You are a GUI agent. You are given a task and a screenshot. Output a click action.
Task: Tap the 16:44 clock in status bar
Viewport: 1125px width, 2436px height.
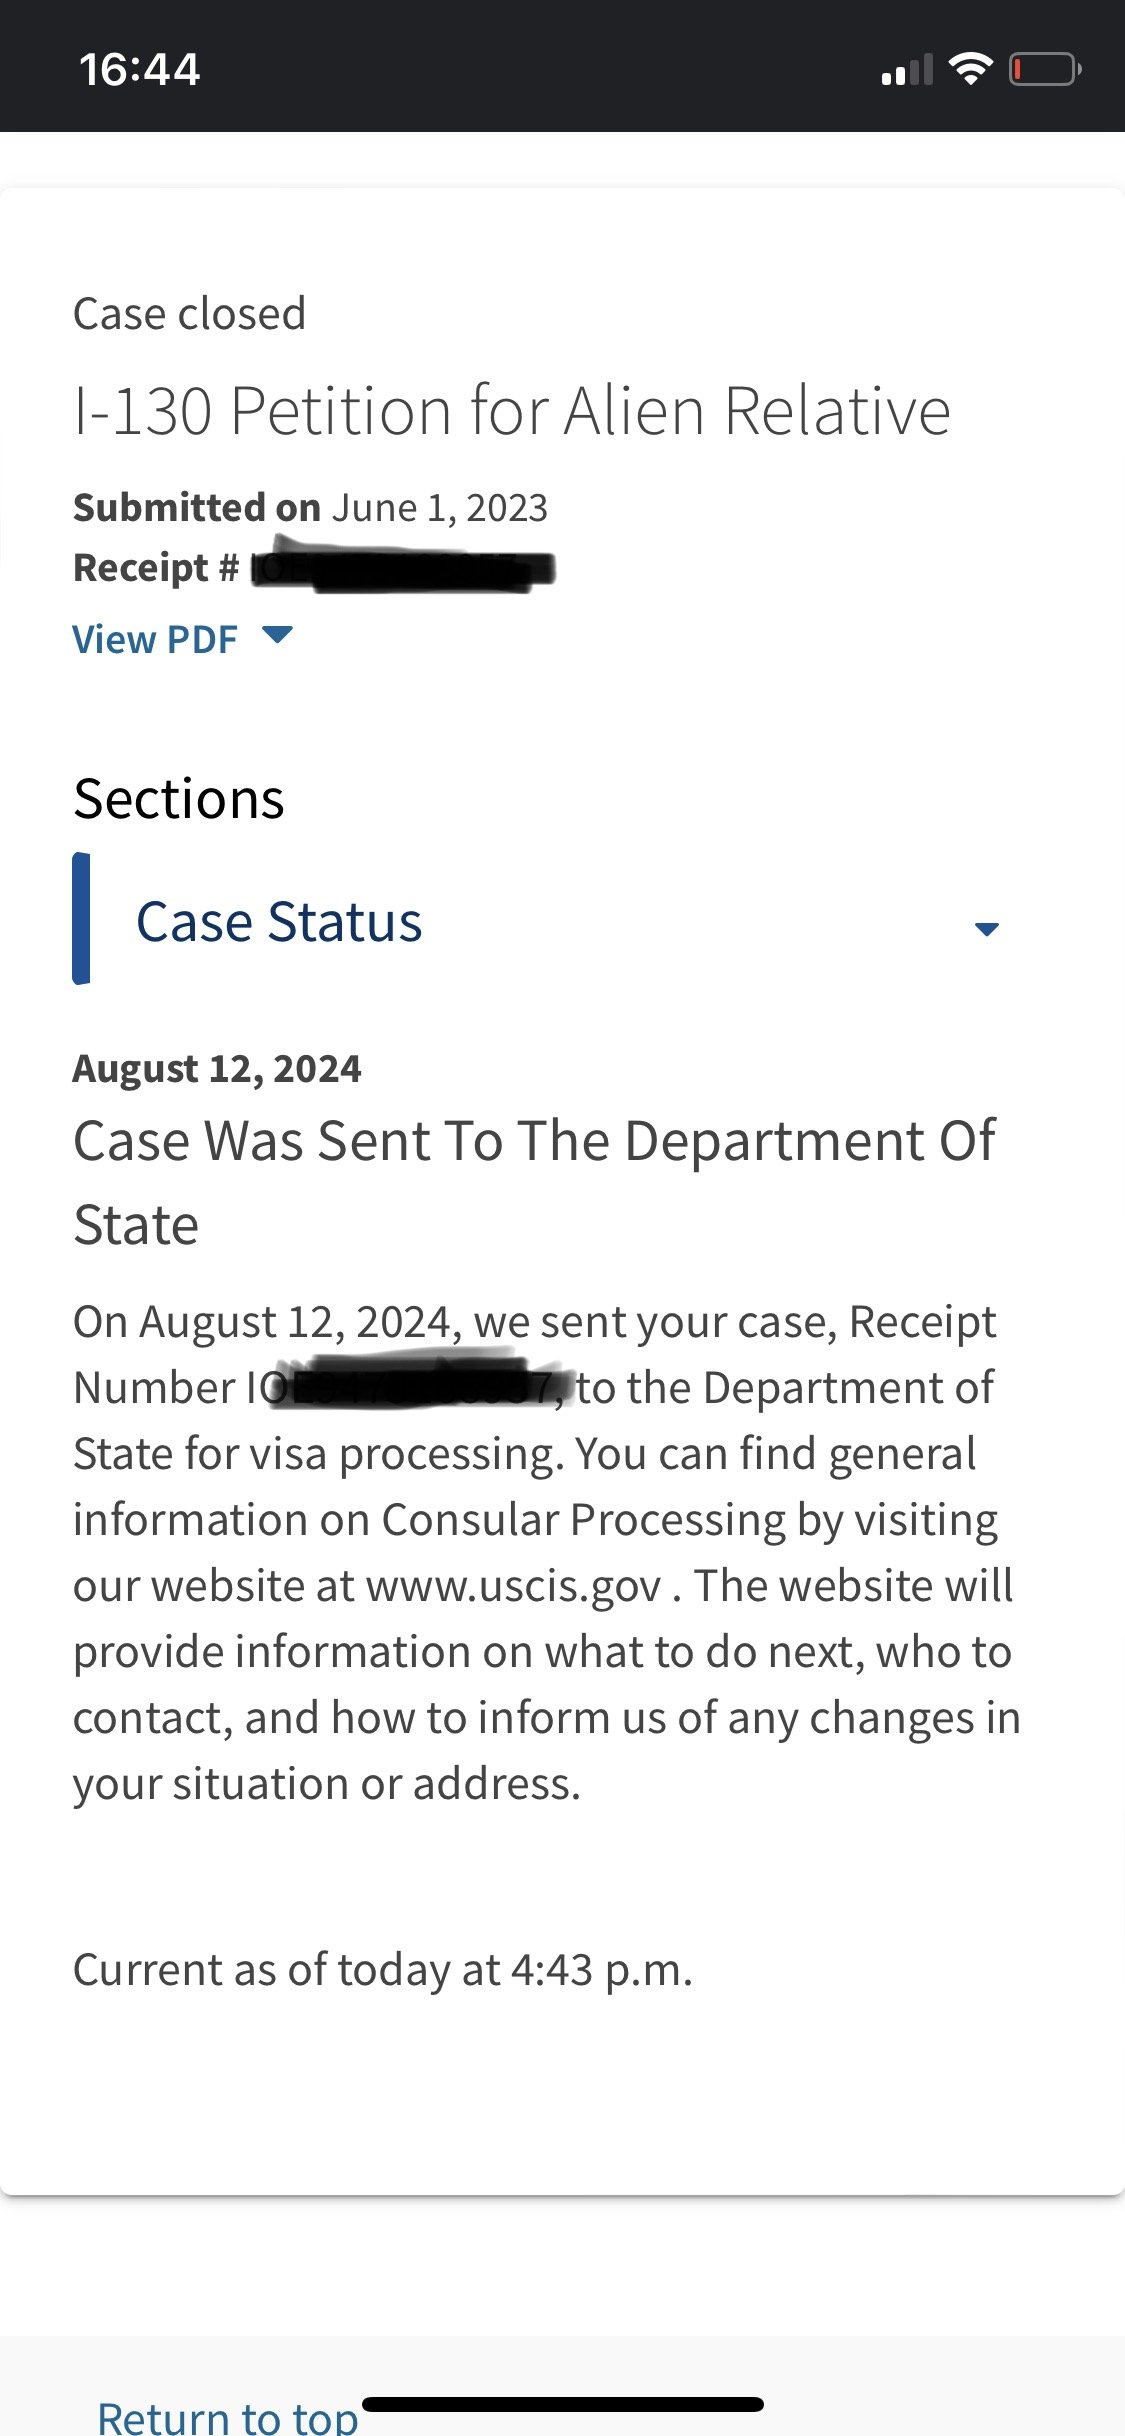coord(140,70)
